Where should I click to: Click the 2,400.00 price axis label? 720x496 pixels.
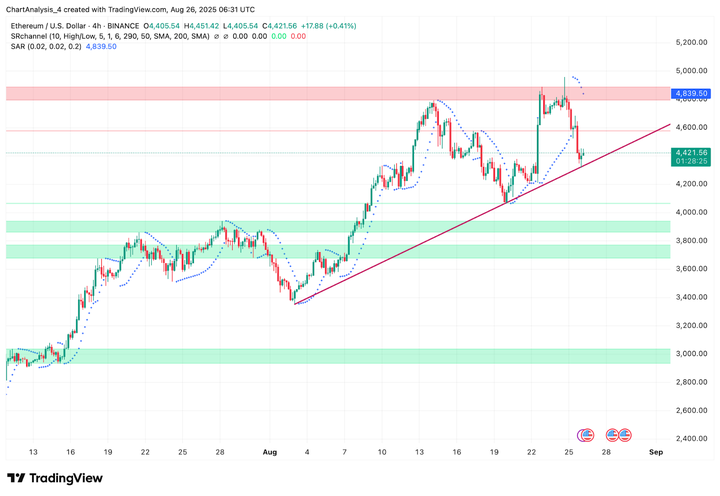691,438
